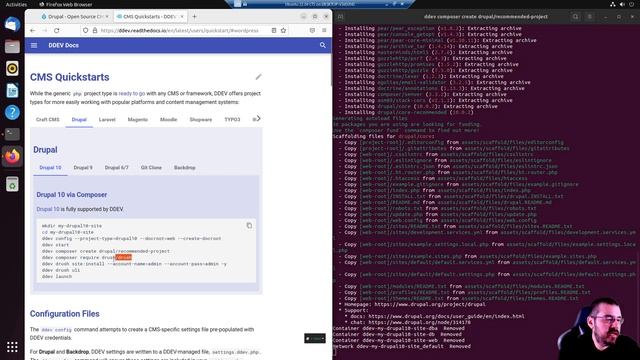Image resolution: width=640 pixels, height=360 pixels.
Task: Select the Drupal 10 sub-tab
Action: click(x=50, y=168)
